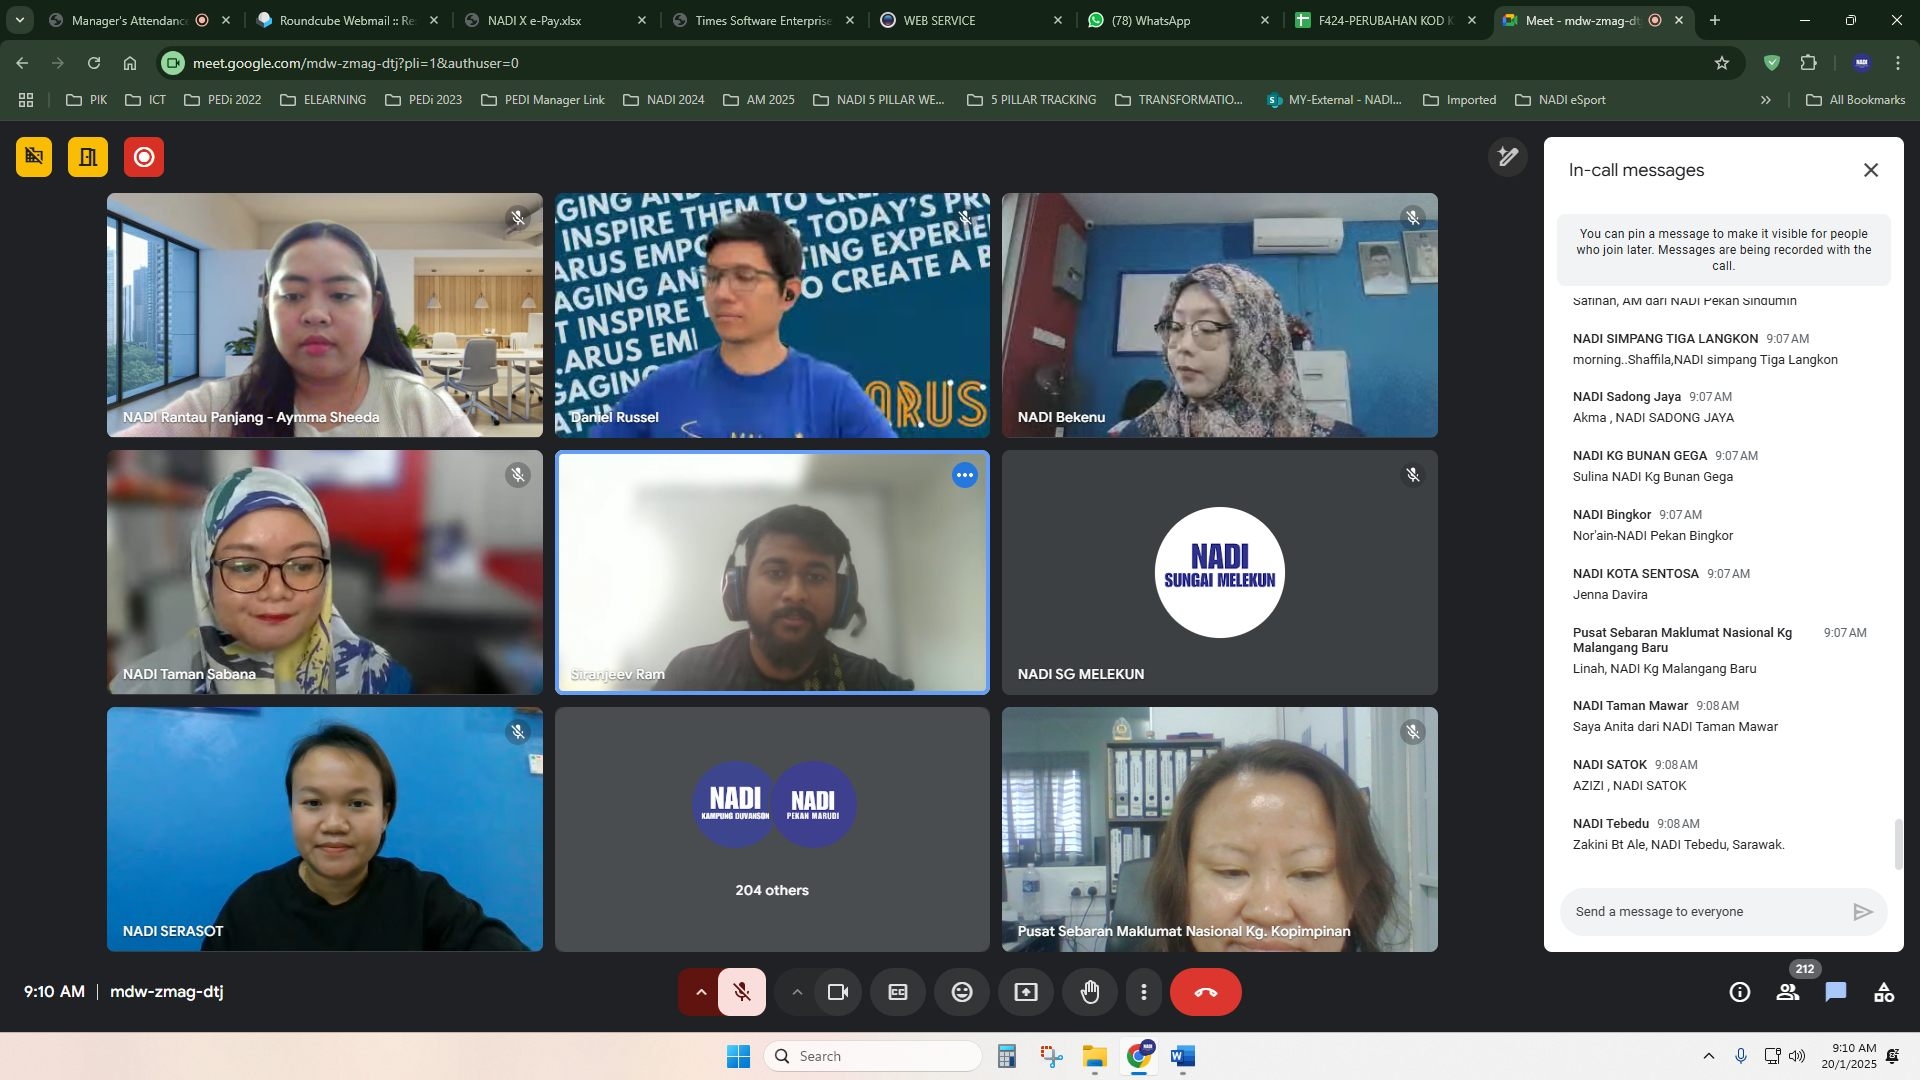Click the browser back arrow
The height and width of the screenshot is (1080, 1920).
tap(22, 63)
